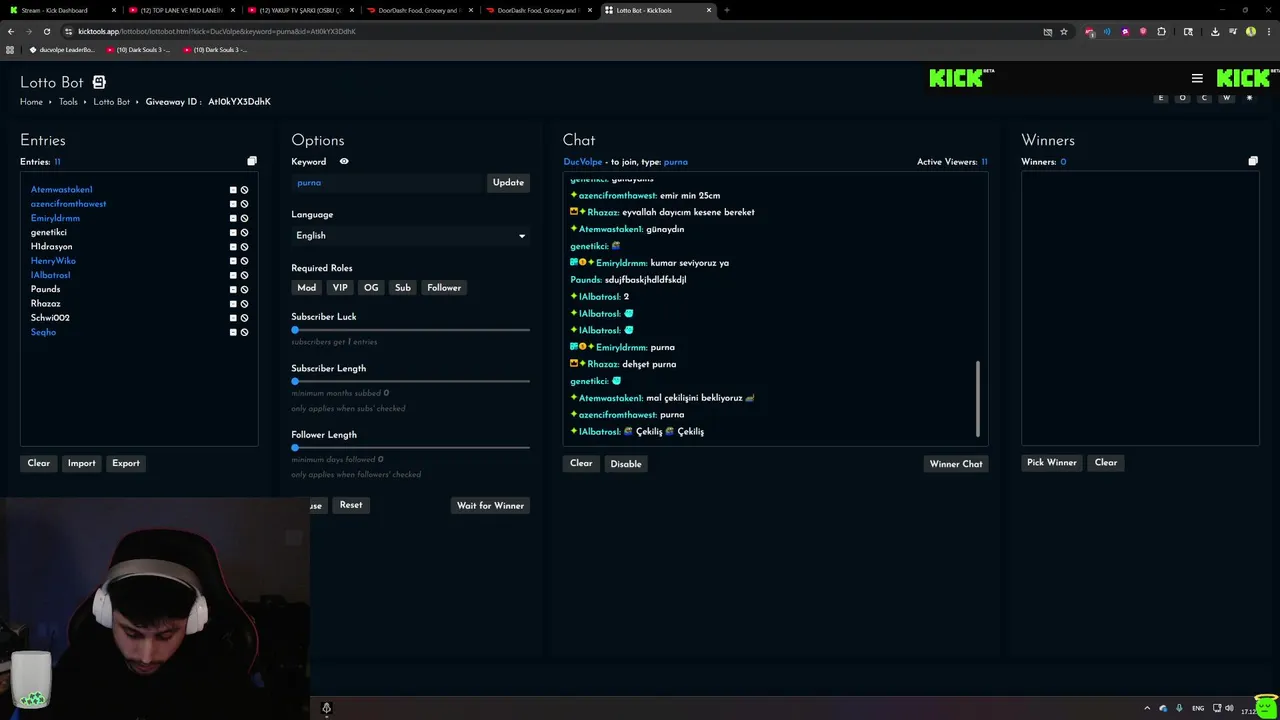Toggle the theme sun button under the header
1280x720 pixels.
[x=1249, y=98]
